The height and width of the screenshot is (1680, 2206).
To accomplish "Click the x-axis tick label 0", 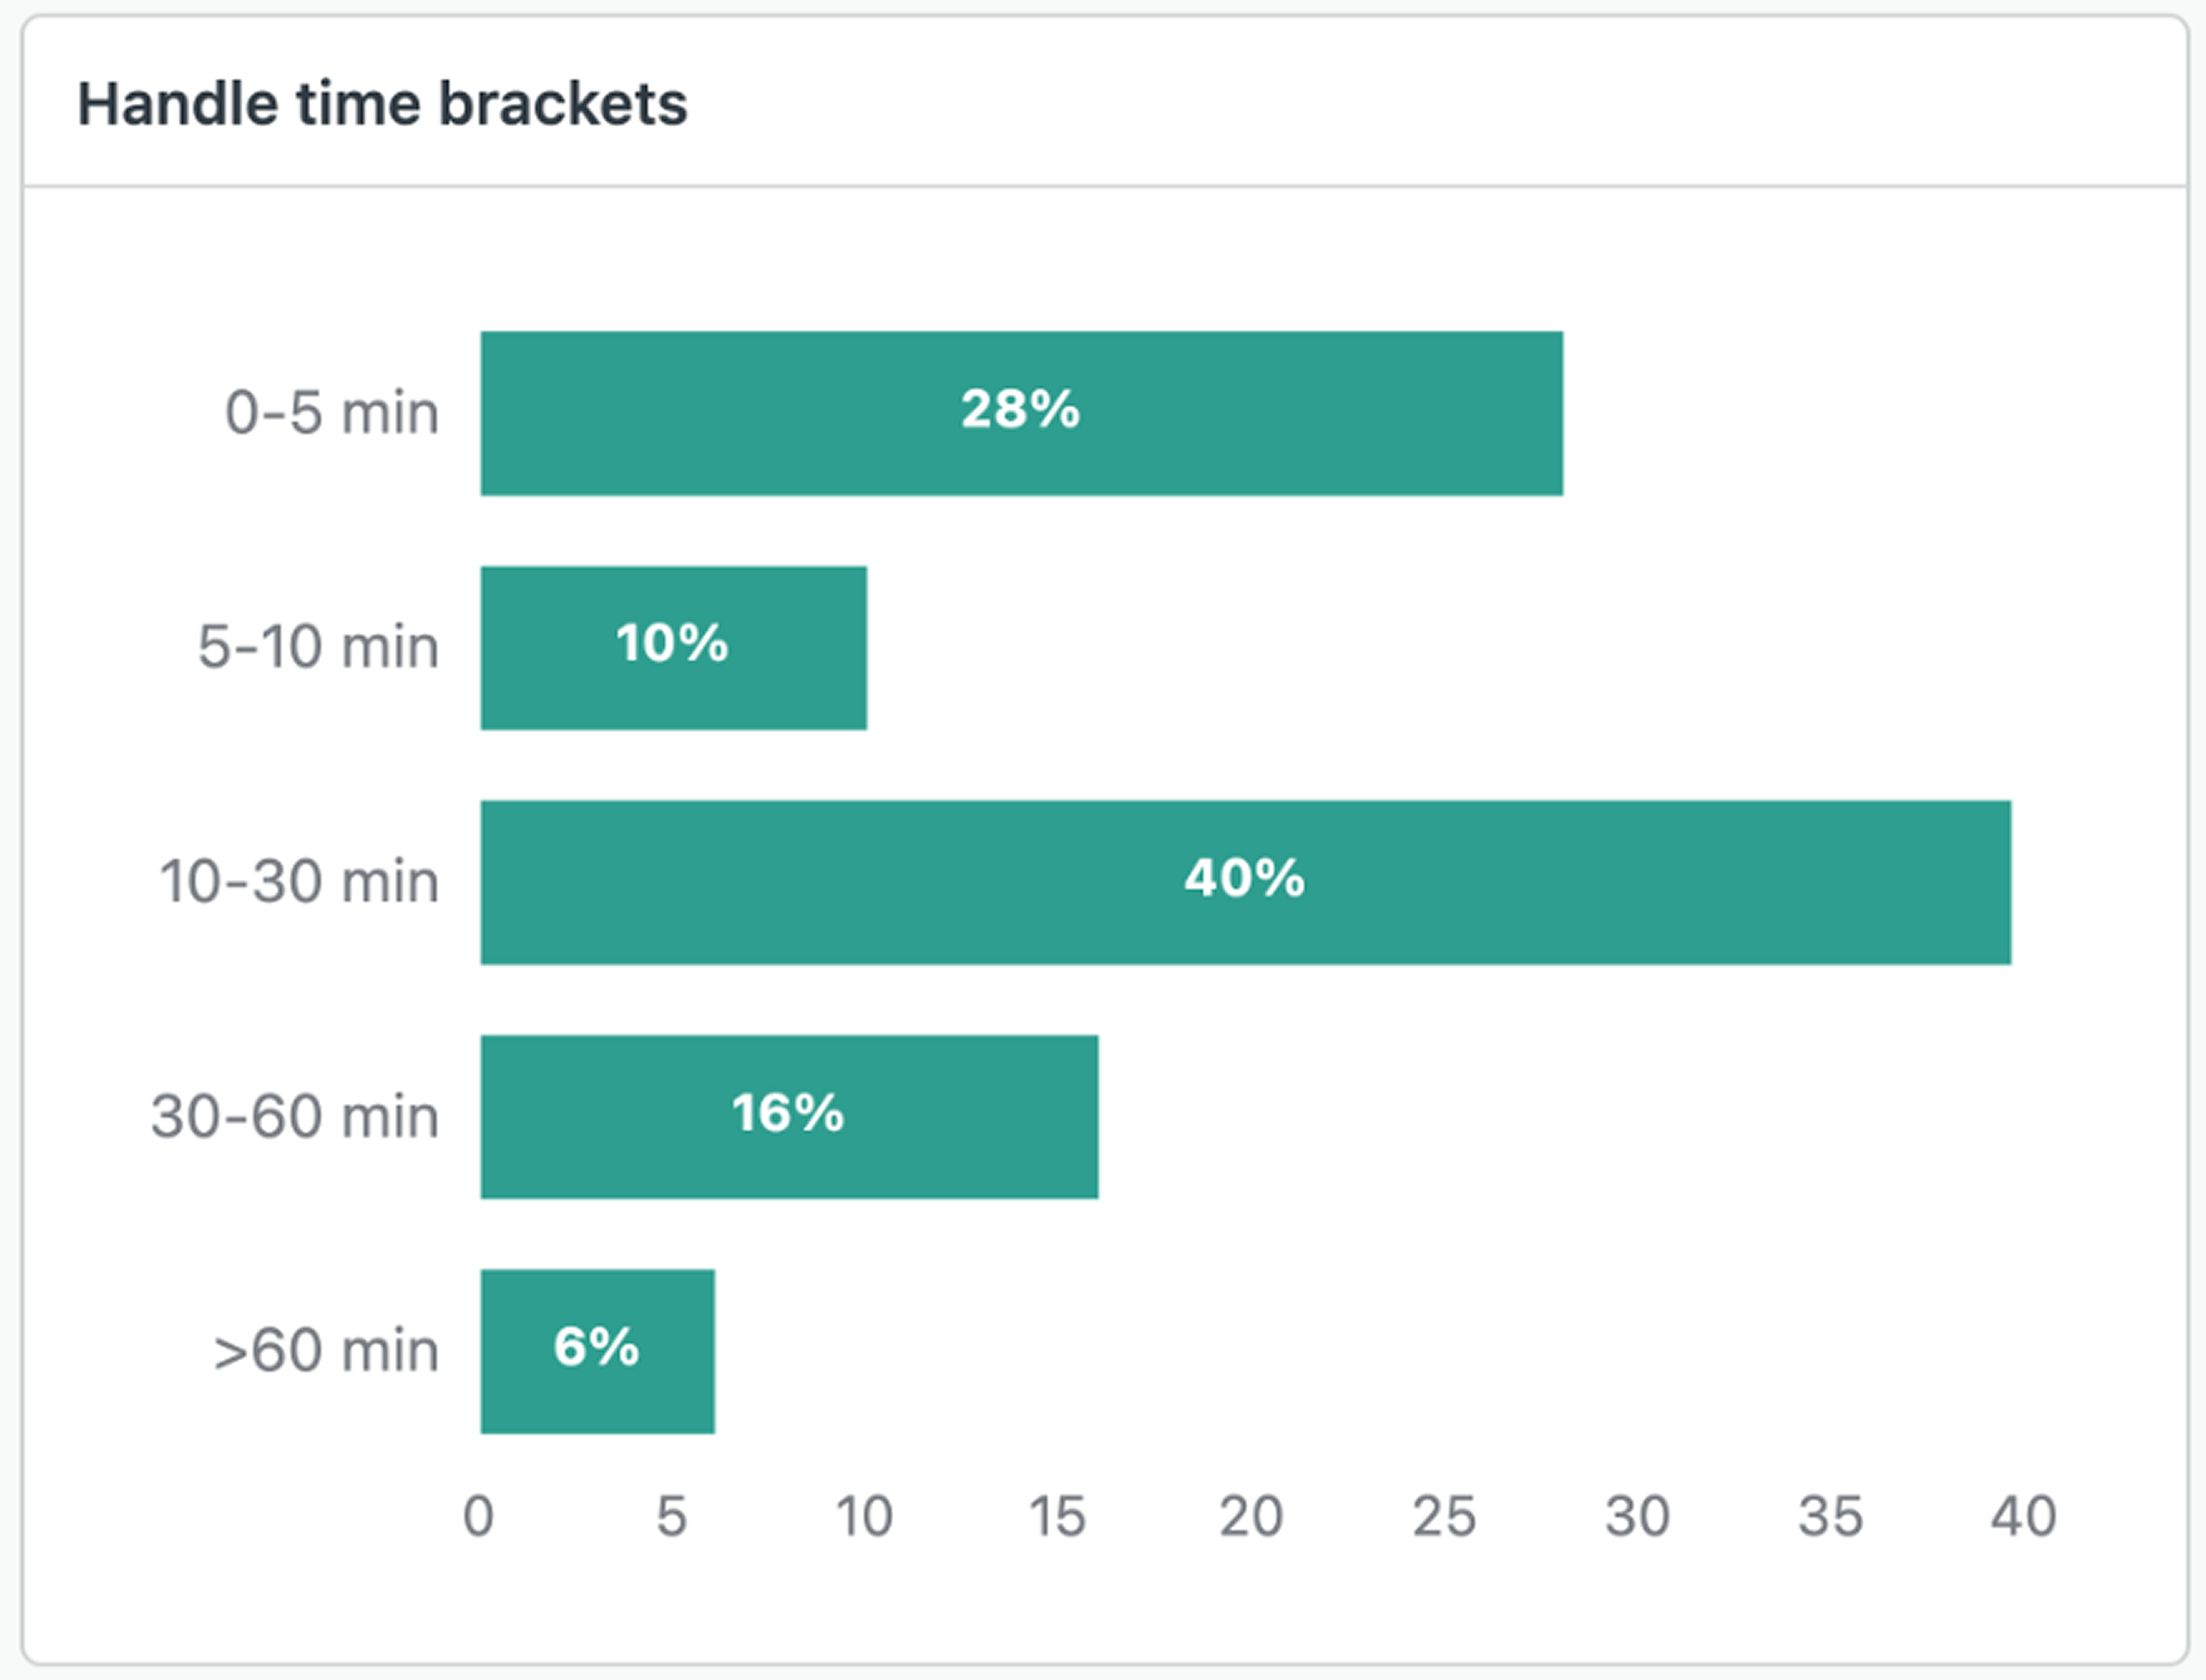I will click(x=479, y=1516).
